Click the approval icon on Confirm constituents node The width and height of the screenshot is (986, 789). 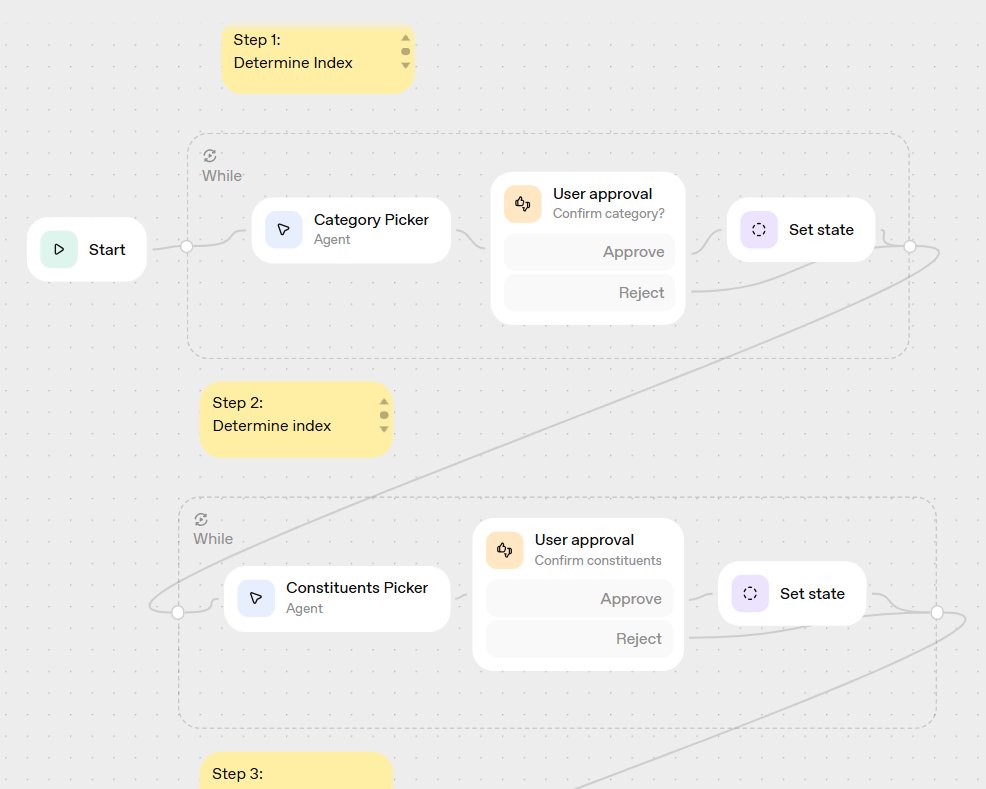point(504,549)
